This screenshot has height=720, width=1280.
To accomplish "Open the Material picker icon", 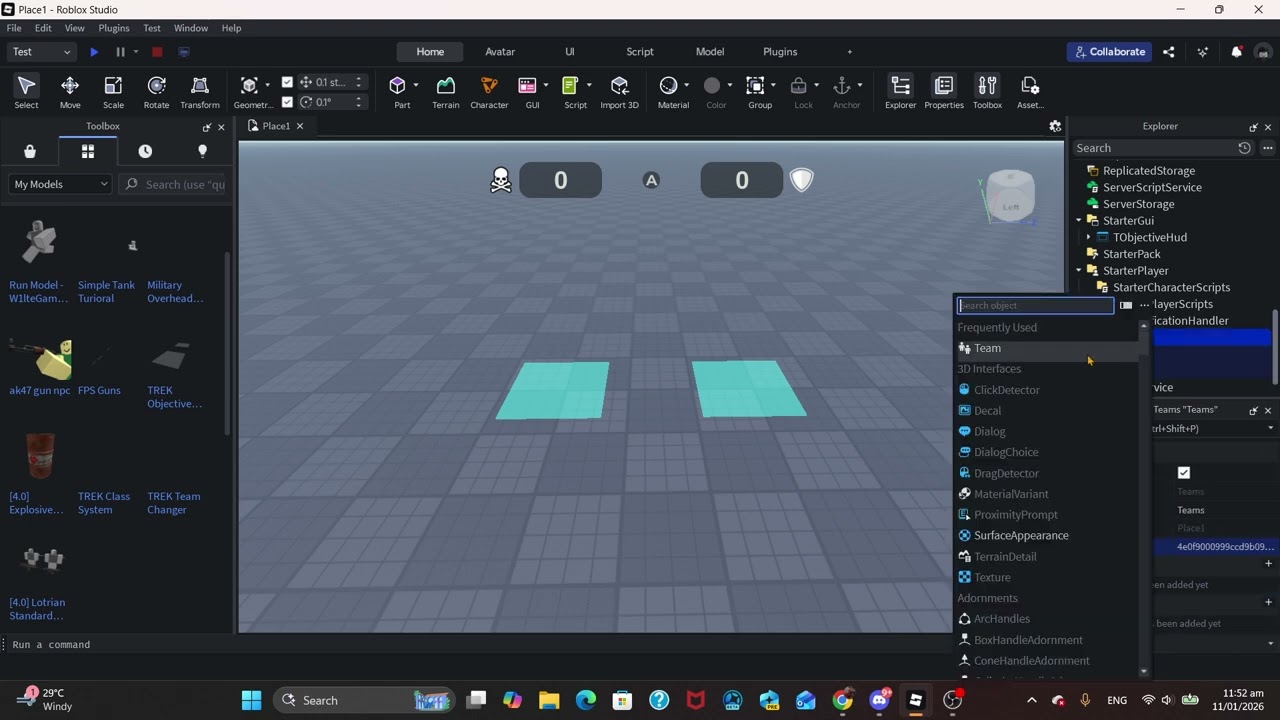I will (x=669, y=86).
